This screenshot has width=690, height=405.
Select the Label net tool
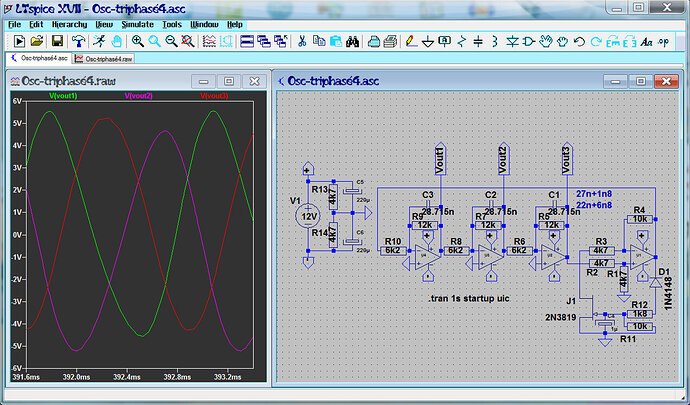(445, 41)
